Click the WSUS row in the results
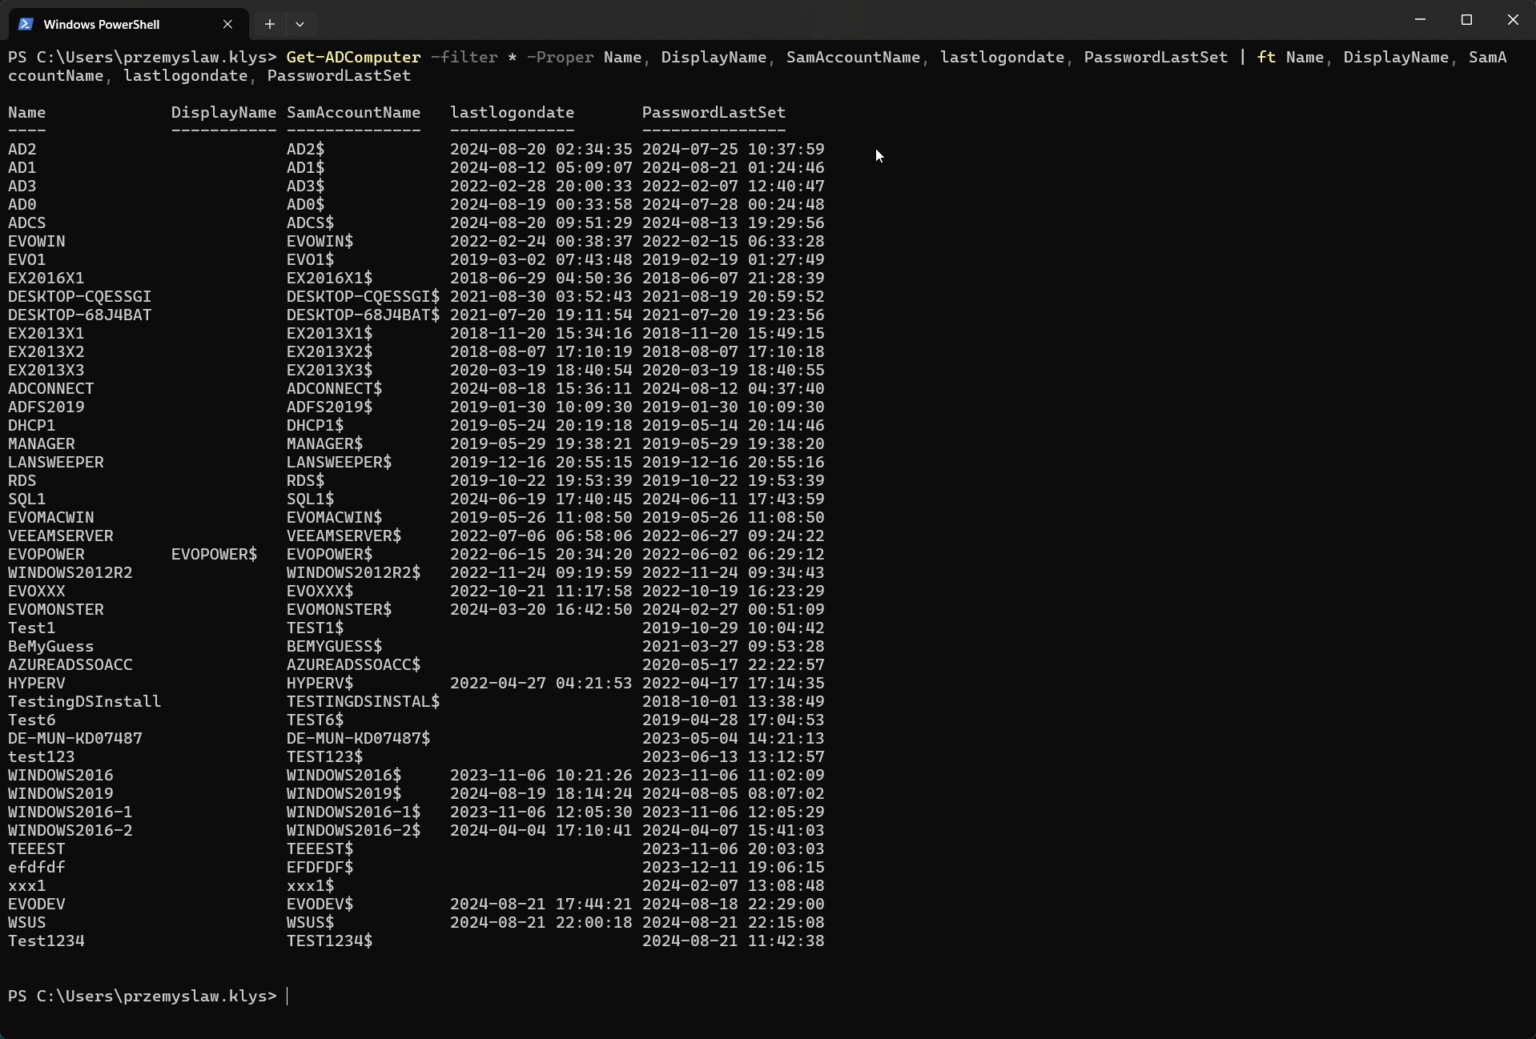1536x1039 pixels. [x=27, y=922]
